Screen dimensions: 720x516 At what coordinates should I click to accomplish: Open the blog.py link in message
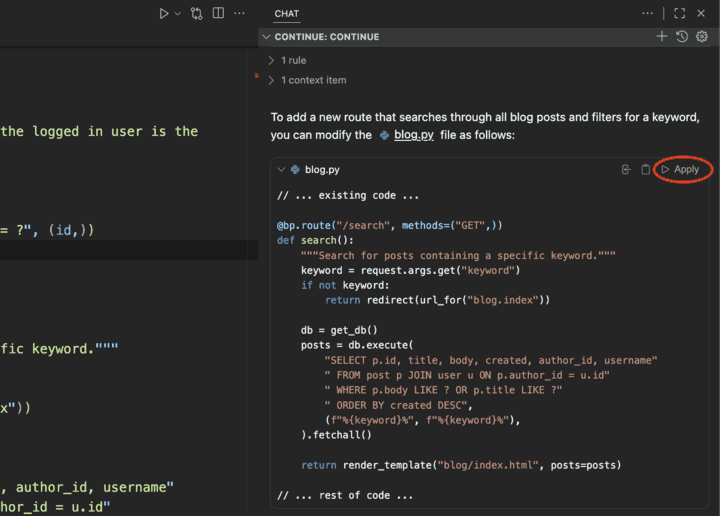coord(413,135)
